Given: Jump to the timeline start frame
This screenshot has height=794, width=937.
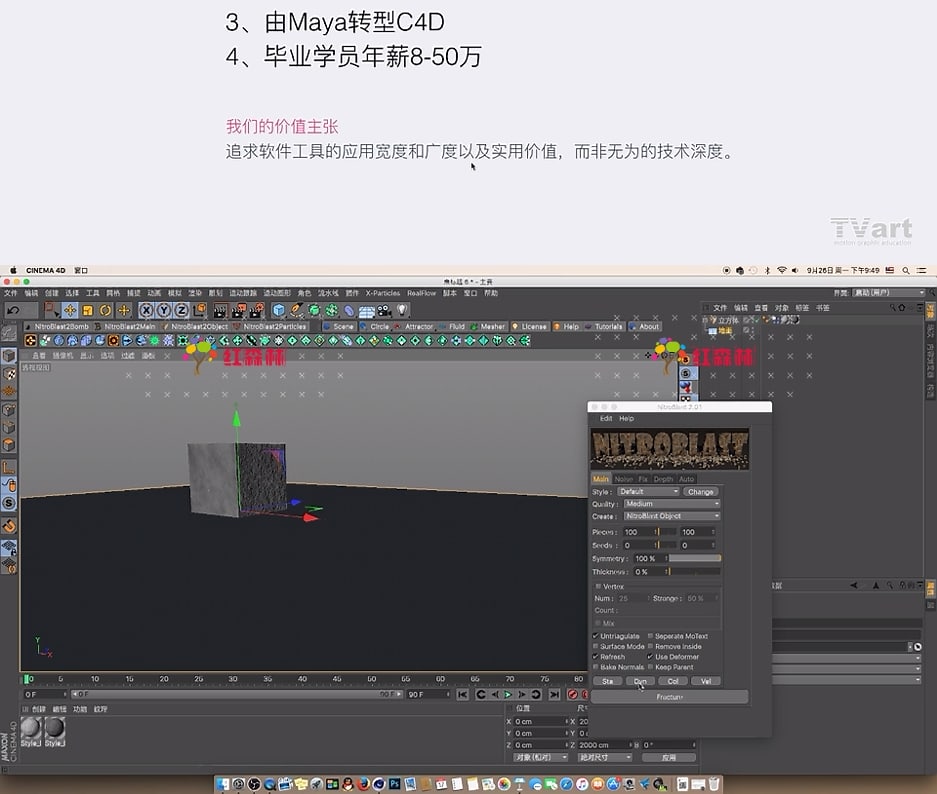Looking at the screenshot, I should coord(462,694).
